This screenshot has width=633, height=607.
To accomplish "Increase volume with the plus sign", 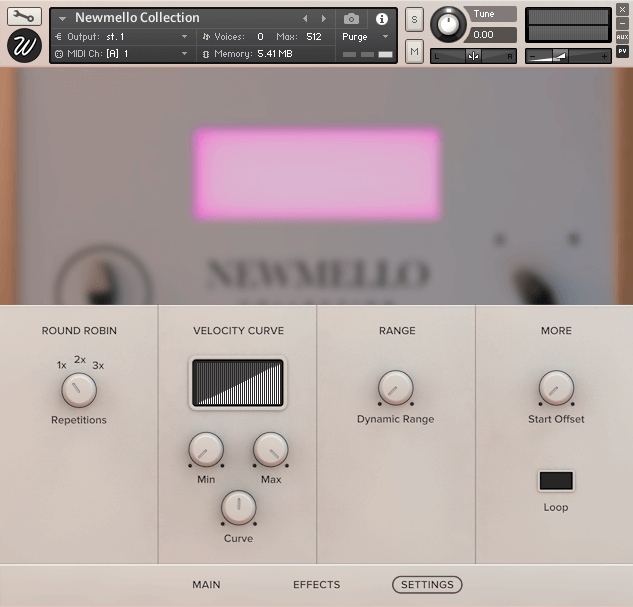I will tap(604, 57).
